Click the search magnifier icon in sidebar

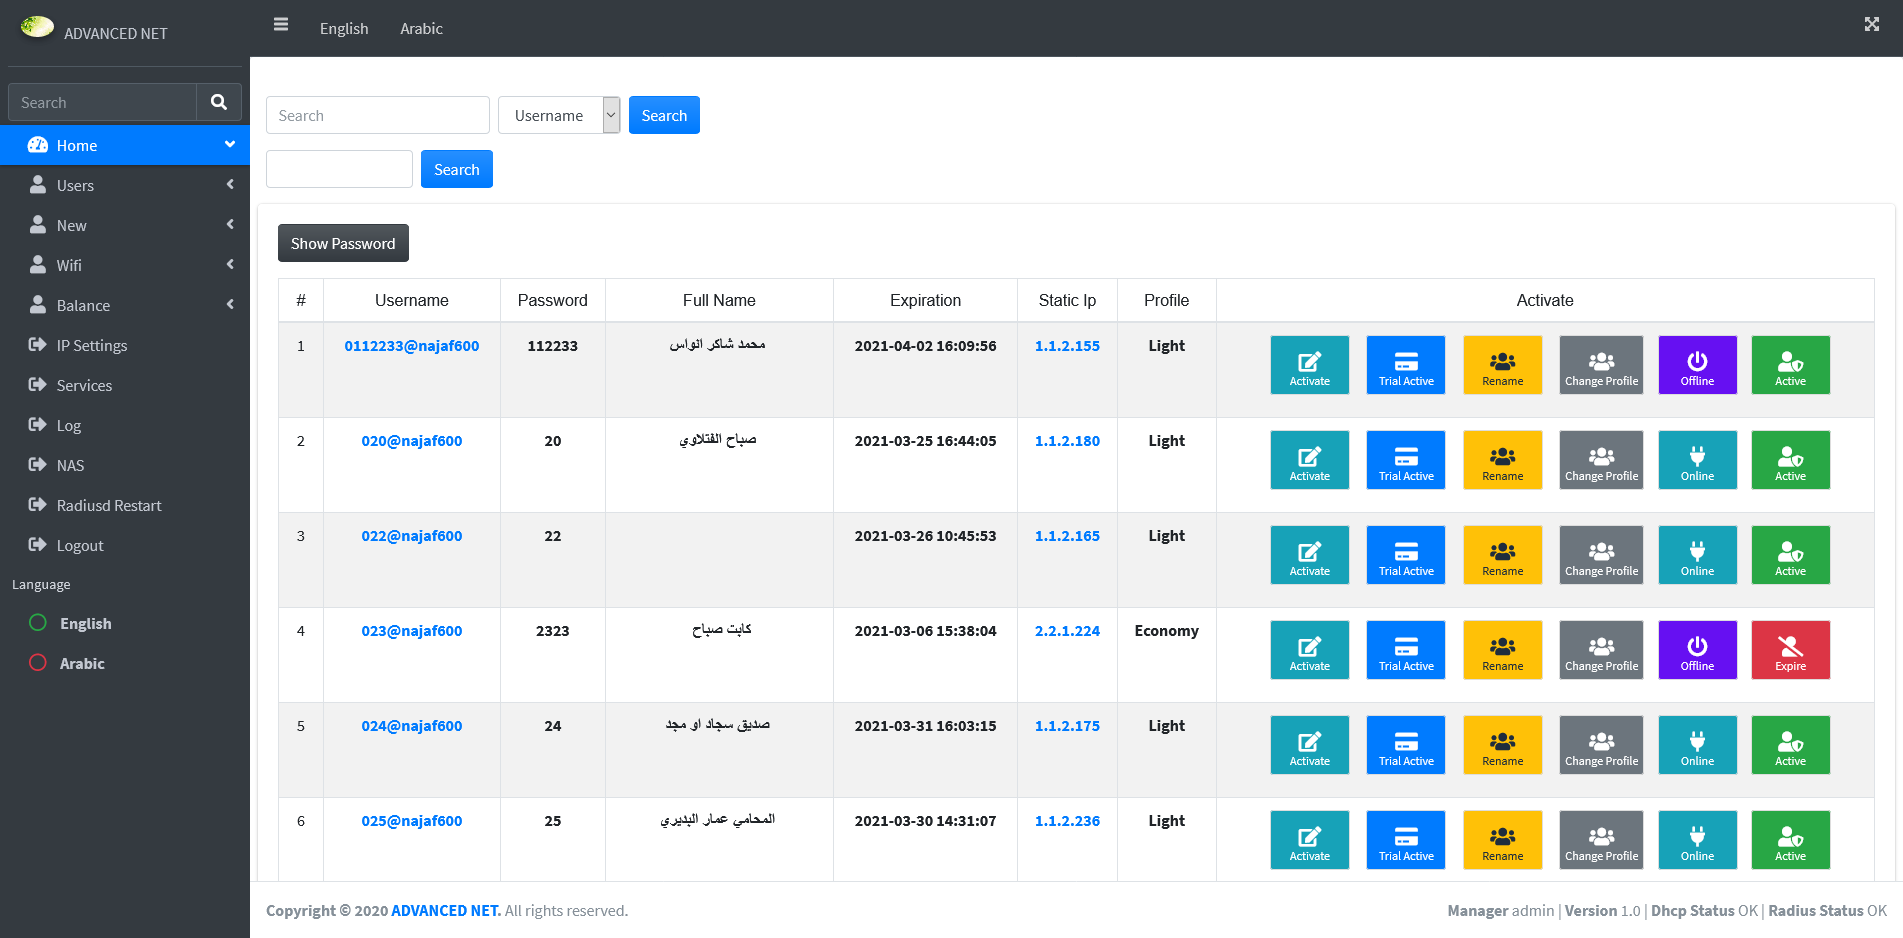[x=219, y=101]
